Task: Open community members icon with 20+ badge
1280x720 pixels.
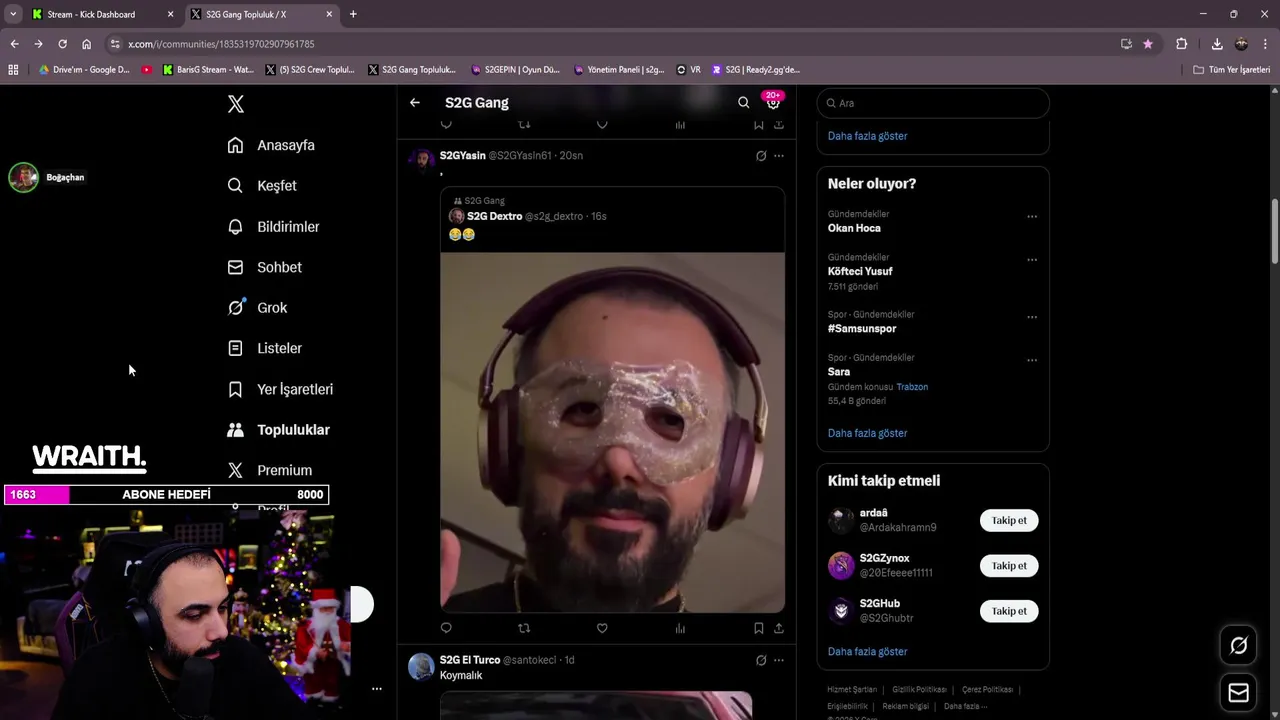Action: tap(773, 102)
